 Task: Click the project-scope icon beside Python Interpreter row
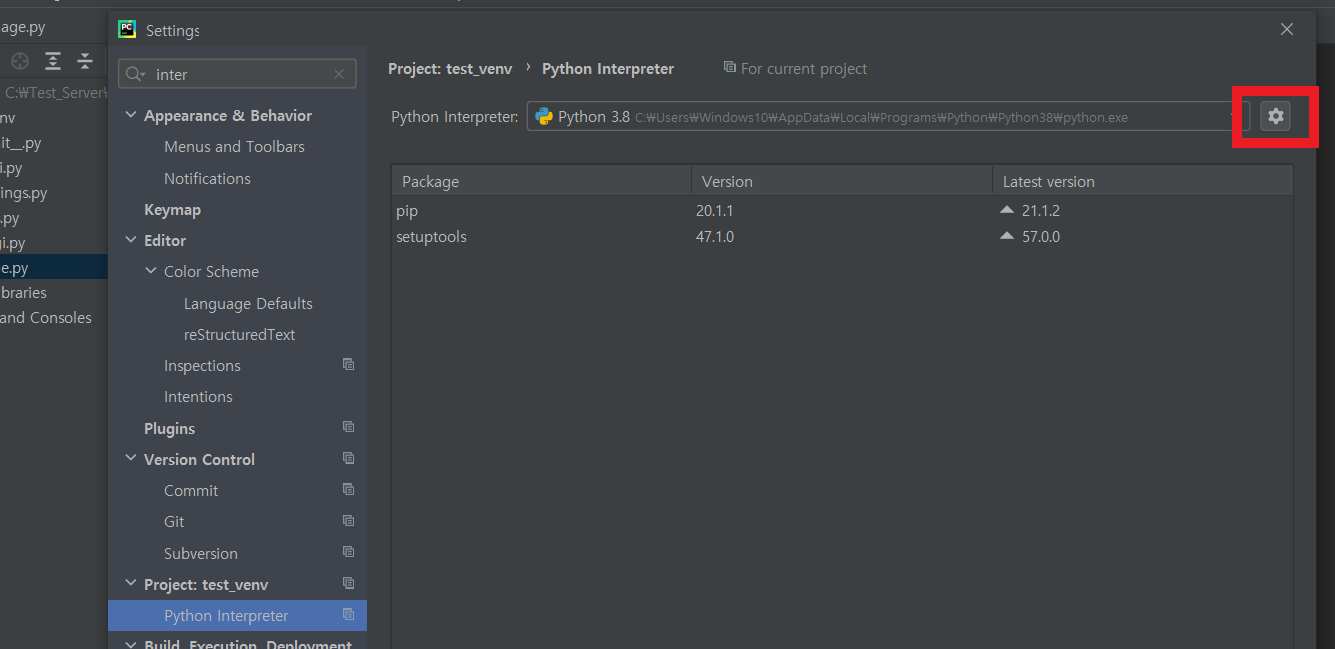tap(348, 614)
